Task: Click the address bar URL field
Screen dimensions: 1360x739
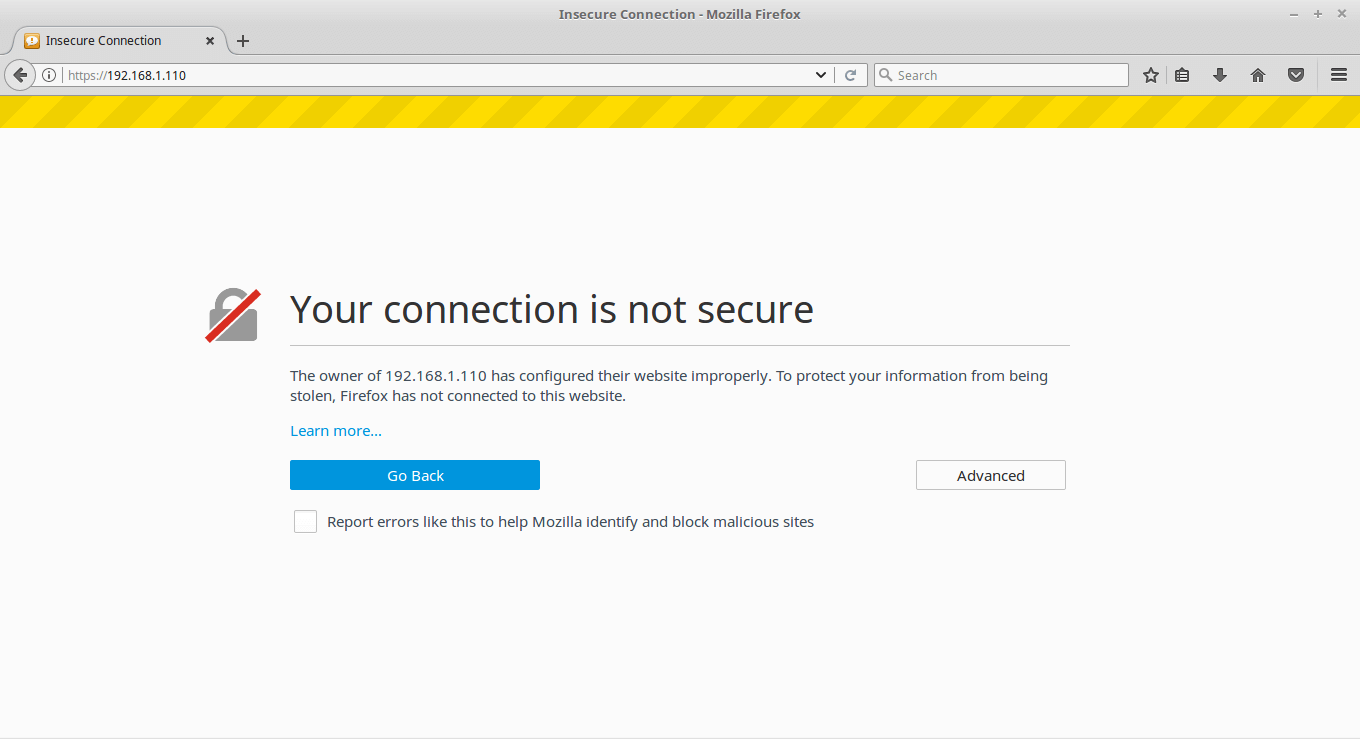Action: point(437,75)
